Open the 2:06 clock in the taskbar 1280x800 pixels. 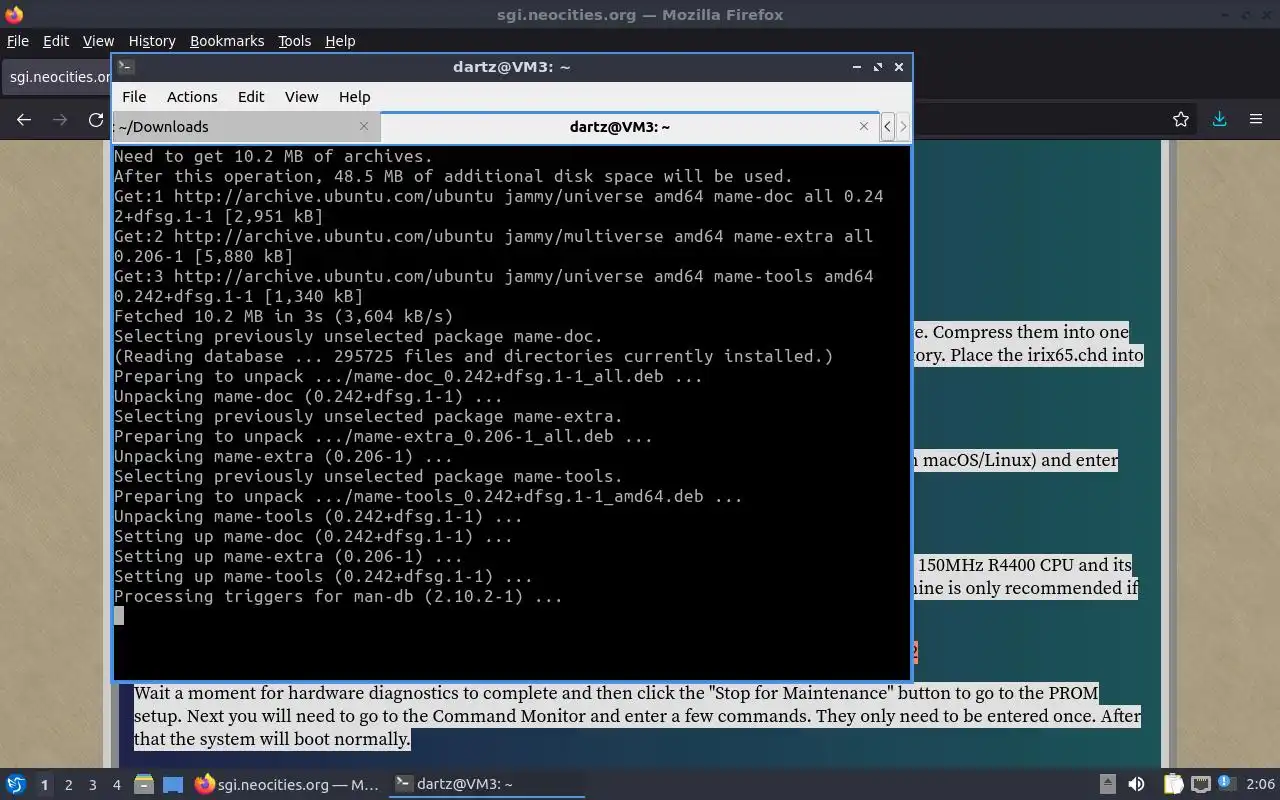1260,785
